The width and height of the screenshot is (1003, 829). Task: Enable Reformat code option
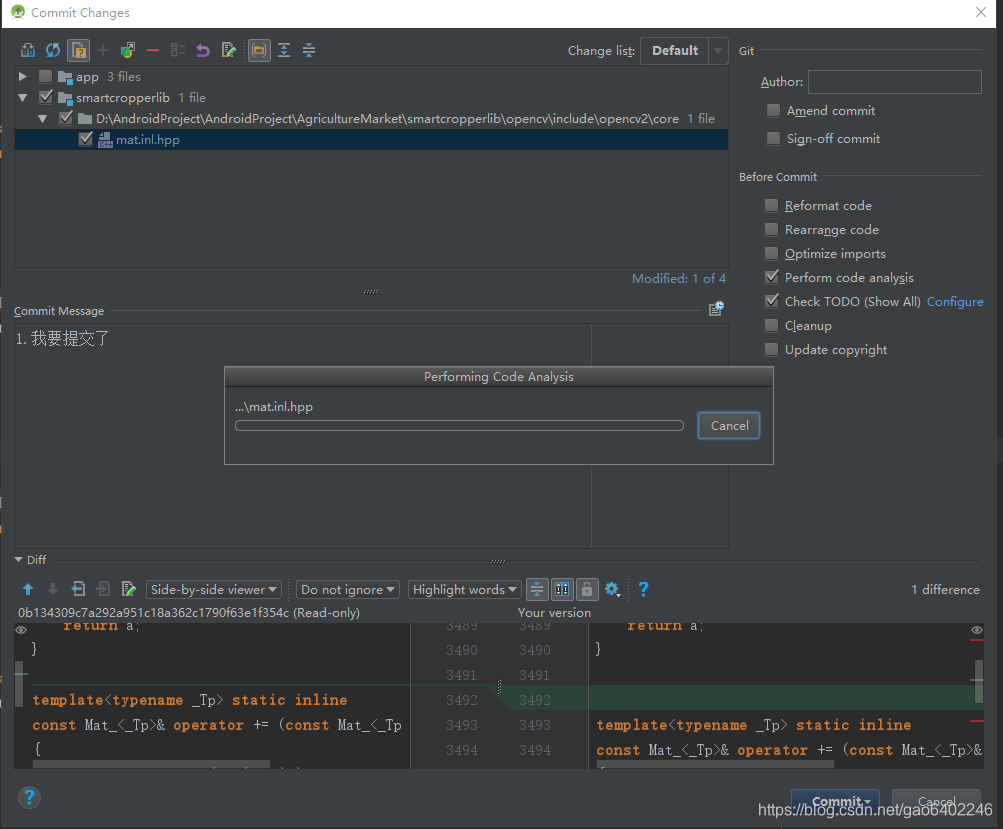771,205
